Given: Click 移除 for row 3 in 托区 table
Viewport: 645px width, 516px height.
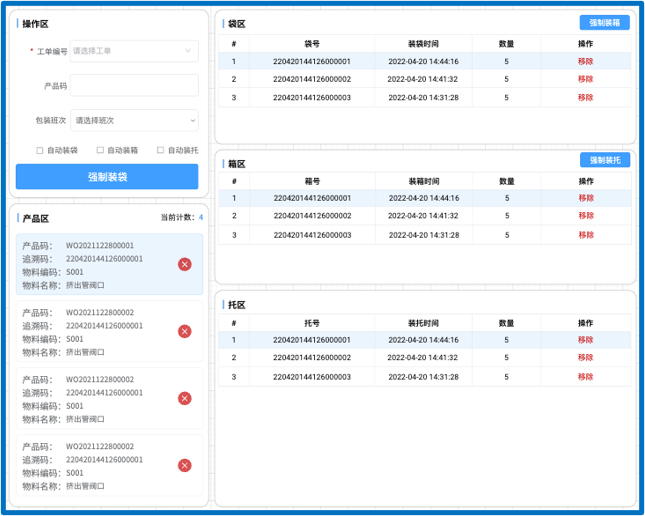Looking at the screenshot, I should point(585,377).
